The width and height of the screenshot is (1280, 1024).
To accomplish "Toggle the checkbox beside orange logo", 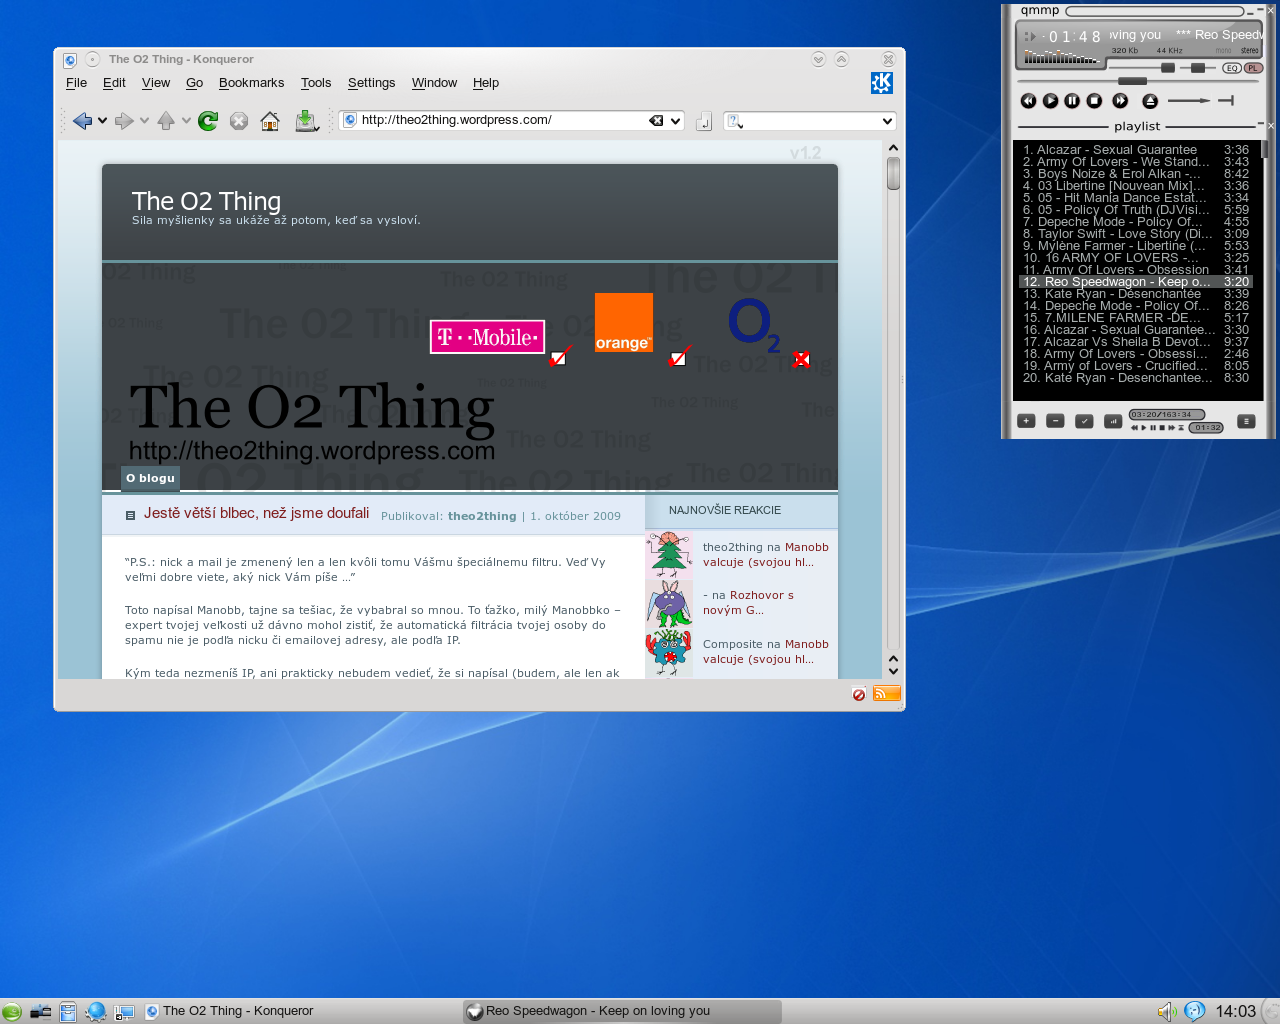I will 678,358.
